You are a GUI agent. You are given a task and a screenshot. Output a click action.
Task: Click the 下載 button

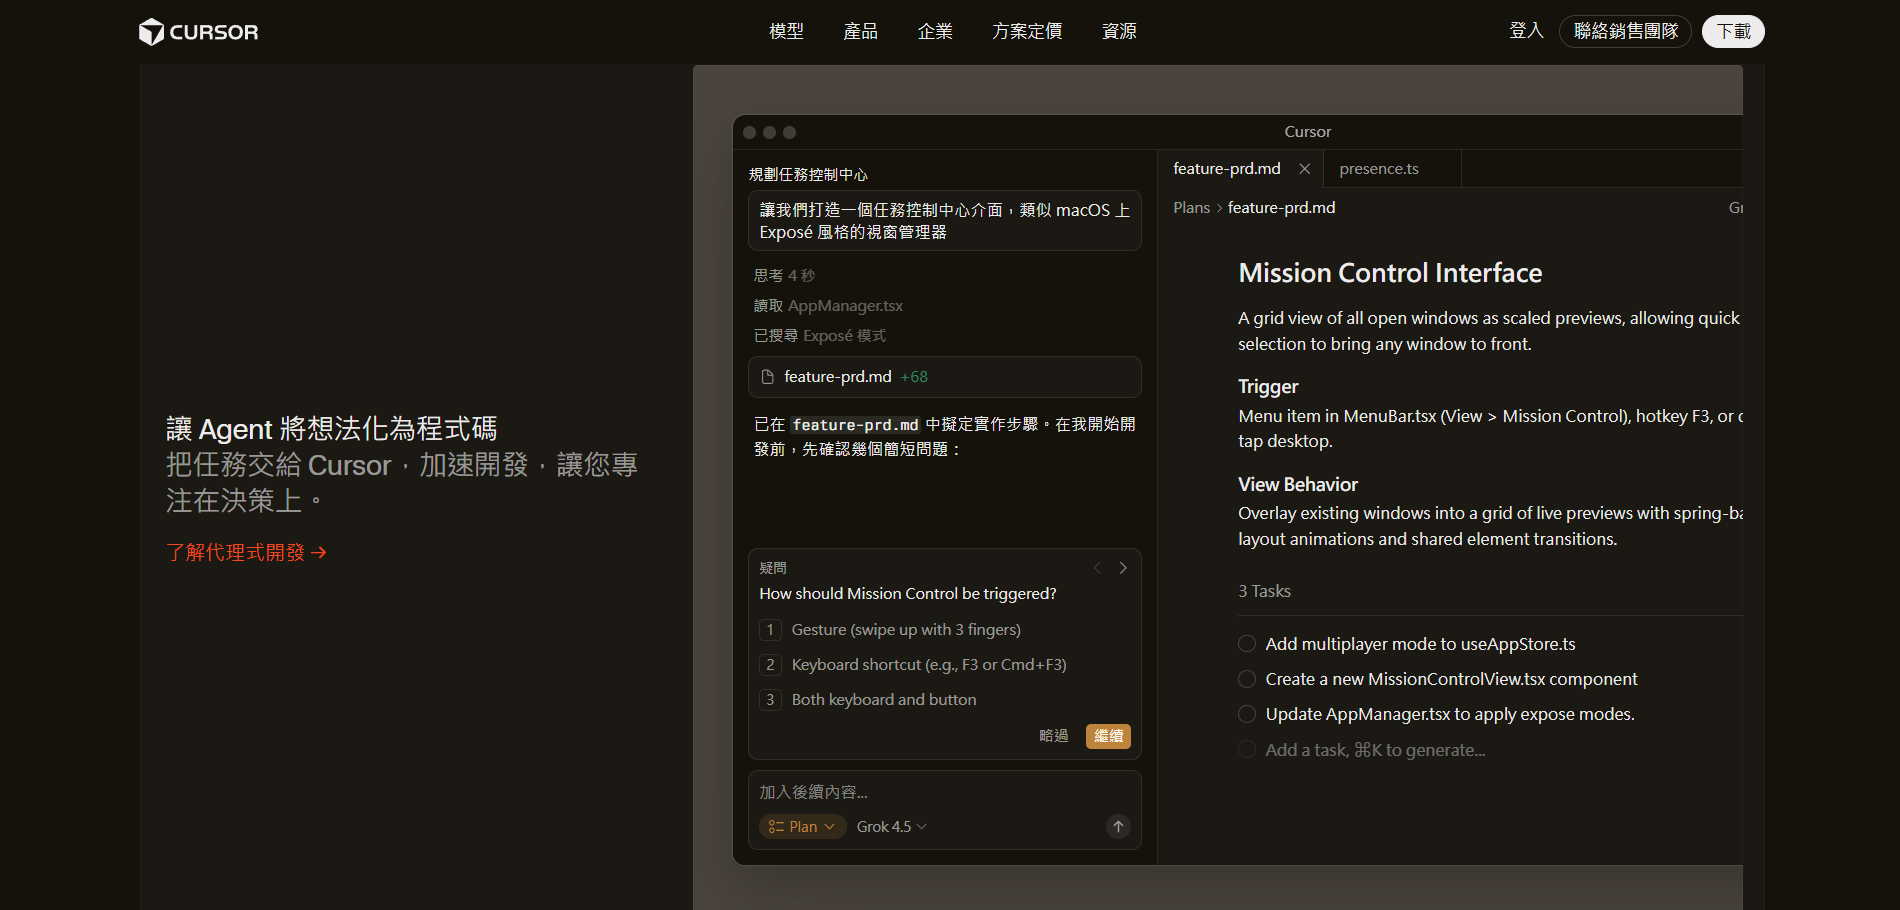(1733, 31)
